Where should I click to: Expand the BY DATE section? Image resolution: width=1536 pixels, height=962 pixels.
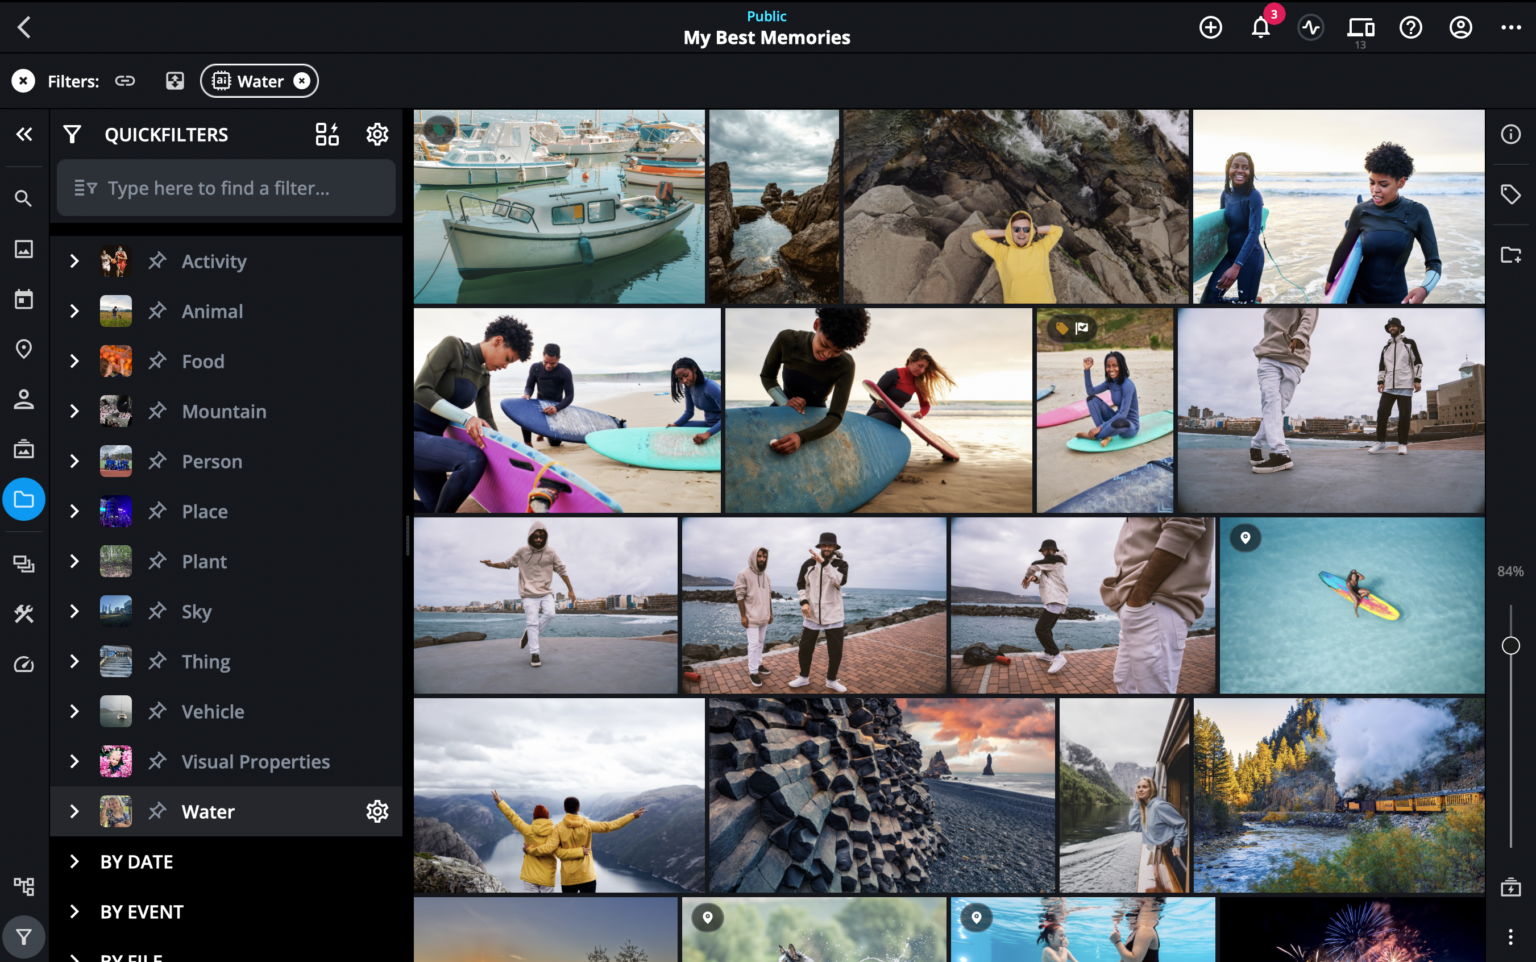tap(73, 861)
